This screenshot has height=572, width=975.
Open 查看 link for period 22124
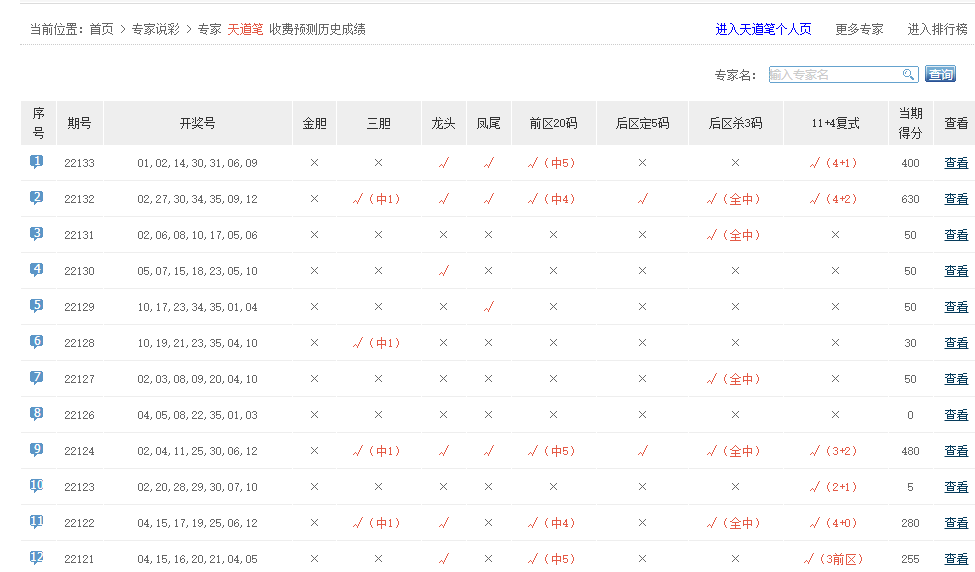tap(956, 451)
